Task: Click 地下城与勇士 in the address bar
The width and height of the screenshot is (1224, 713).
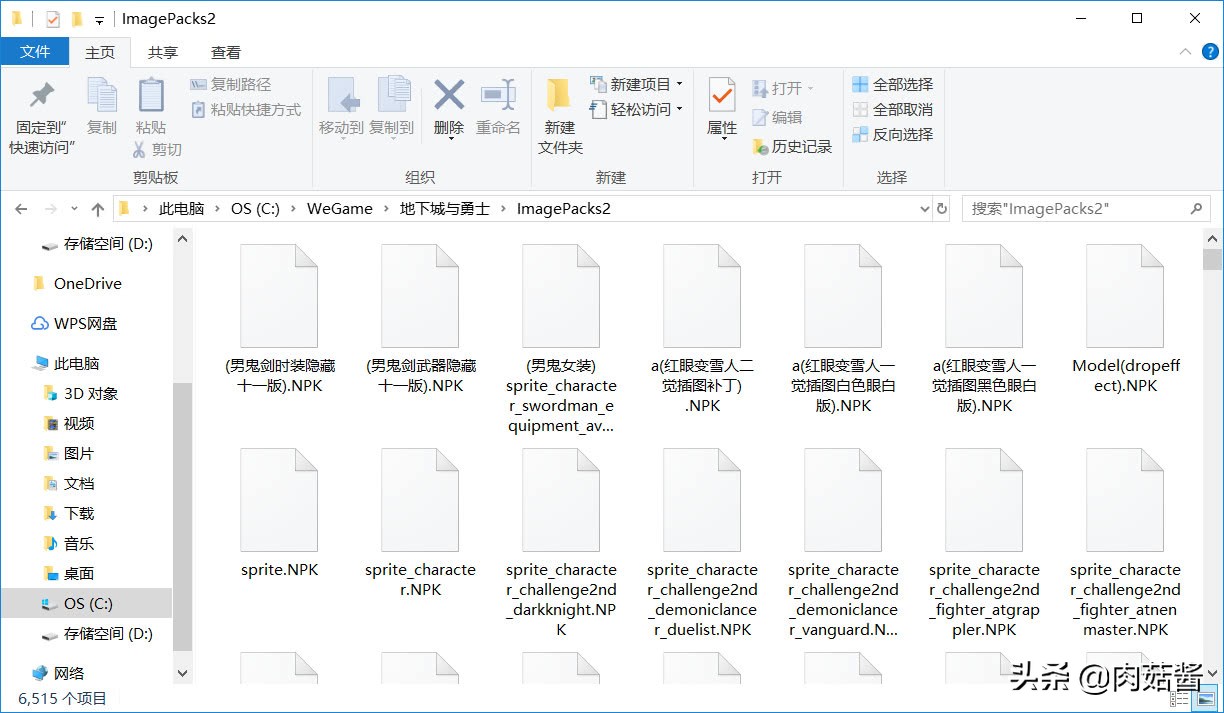Action: pos(445,209)
